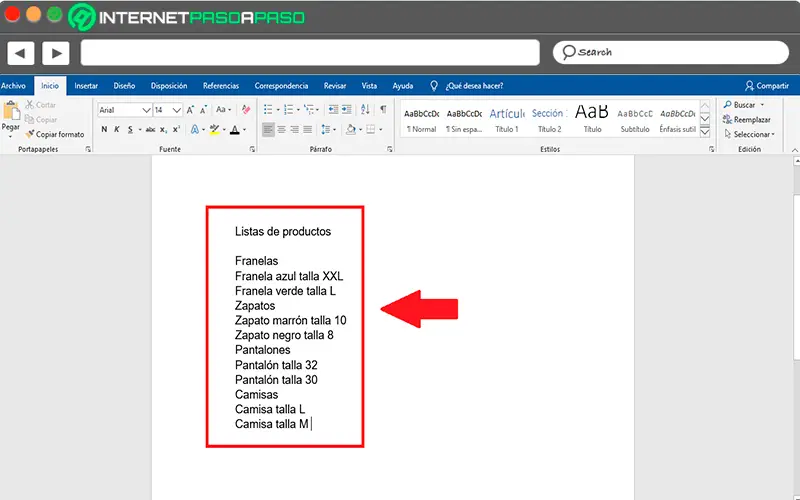Center align the paragraph text

tap(281, 130)
